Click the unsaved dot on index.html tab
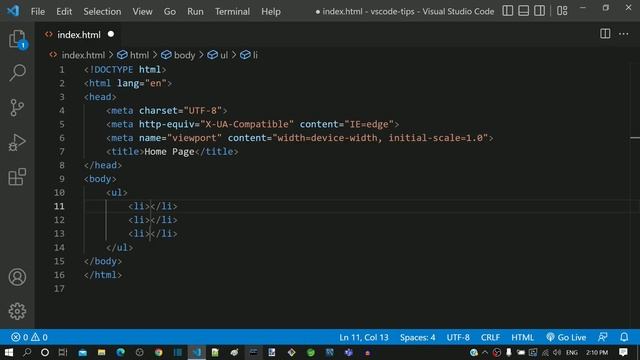 click(111, 34)
